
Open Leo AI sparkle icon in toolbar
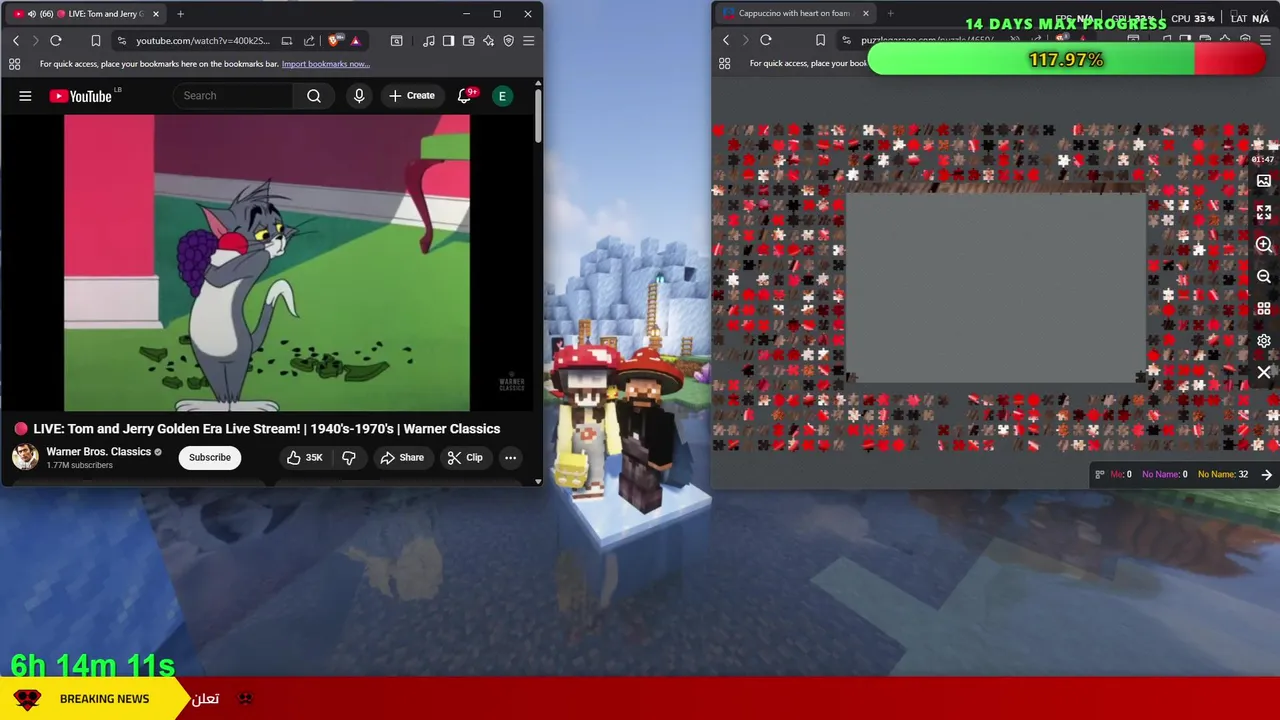[x=488, y=41]
